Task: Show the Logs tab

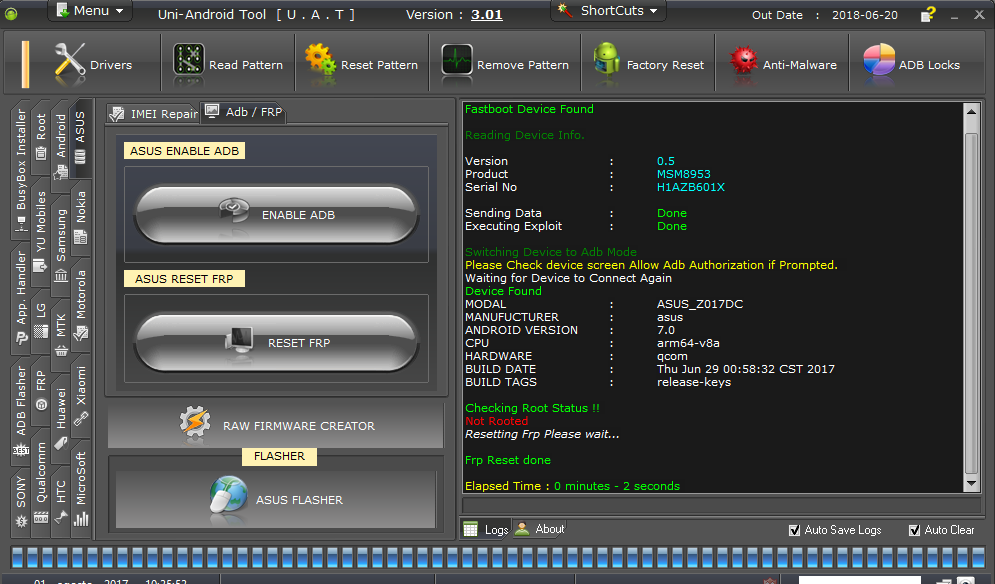Action: click(x=486, y=529)
